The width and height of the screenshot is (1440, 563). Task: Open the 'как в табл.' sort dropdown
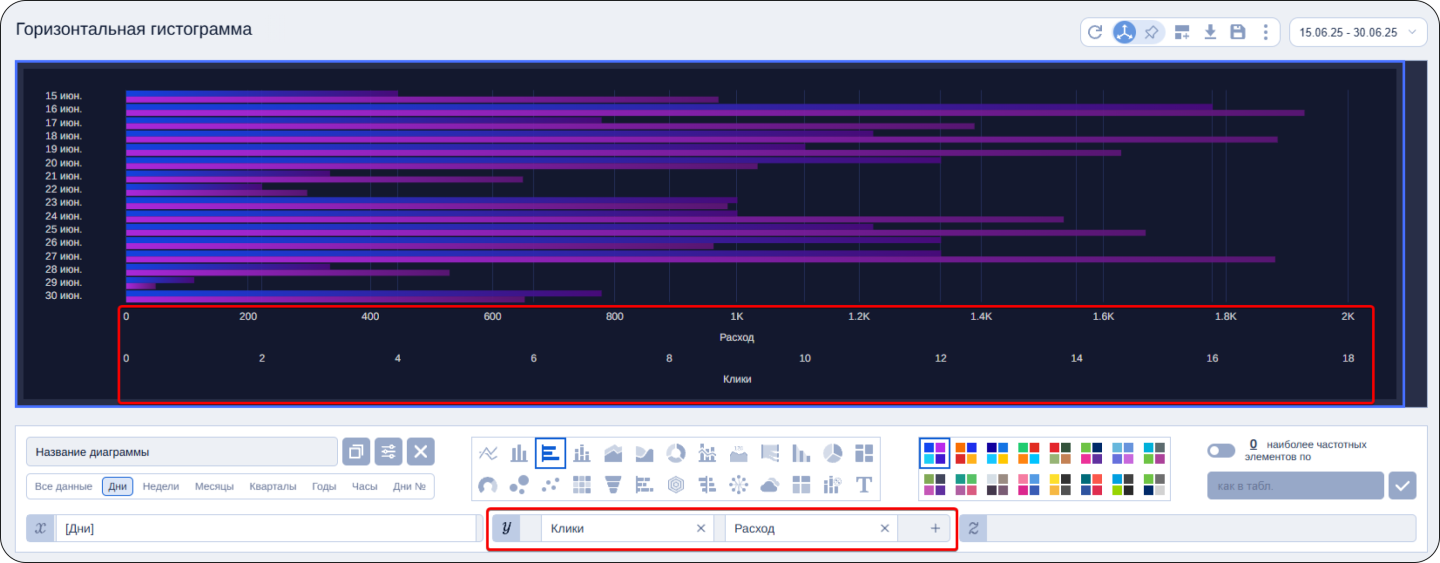tap(1295, 486)
